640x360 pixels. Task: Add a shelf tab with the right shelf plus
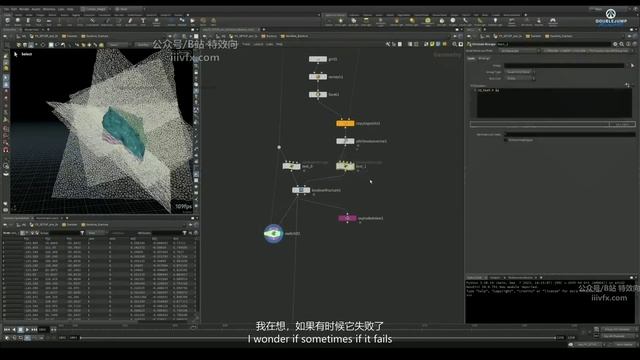526,15
